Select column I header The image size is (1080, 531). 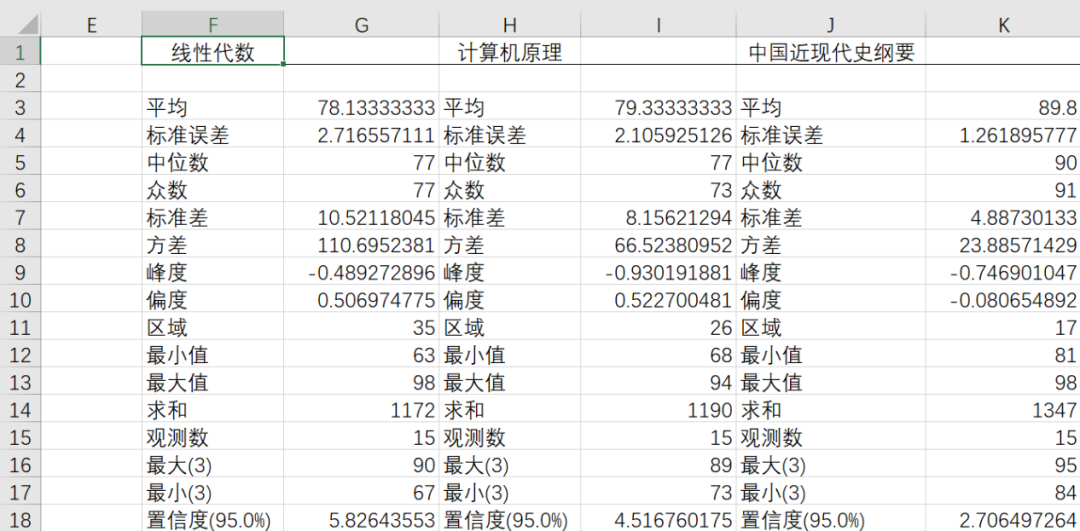coord(658,24)
